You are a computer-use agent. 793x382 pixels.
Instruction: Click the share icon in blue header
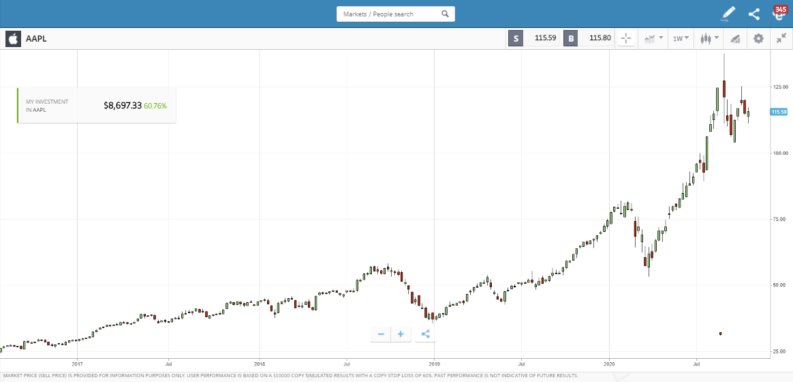[x=754, y=14]
